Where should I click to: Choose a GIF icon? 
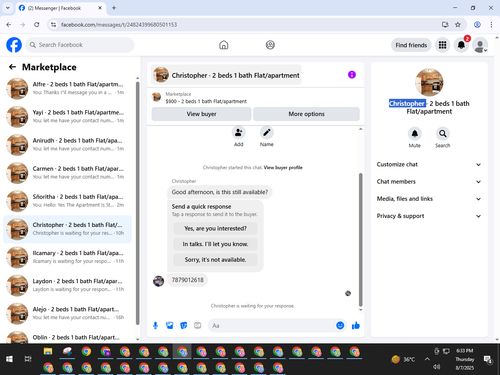198,325
